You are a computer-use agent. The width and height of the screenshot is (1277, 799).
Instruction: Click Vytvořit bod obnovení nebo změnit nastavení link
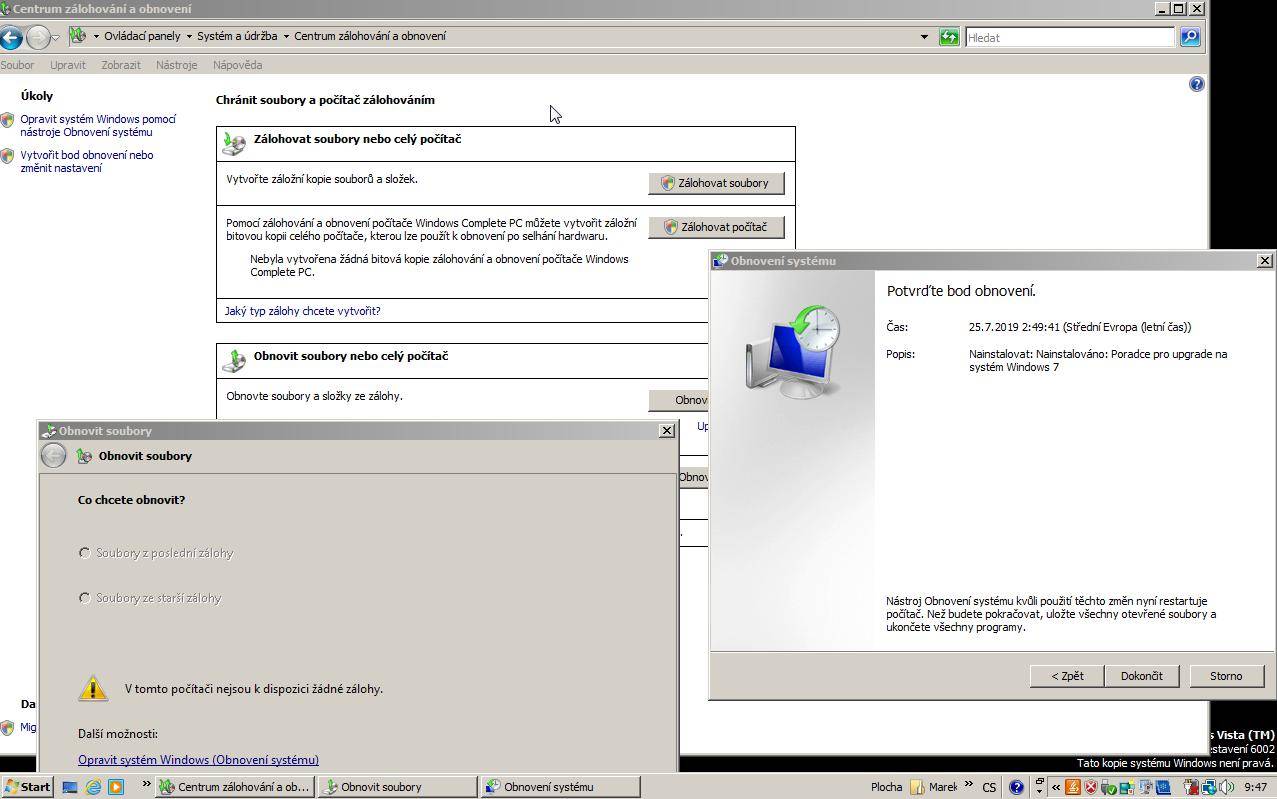[87, 161]
